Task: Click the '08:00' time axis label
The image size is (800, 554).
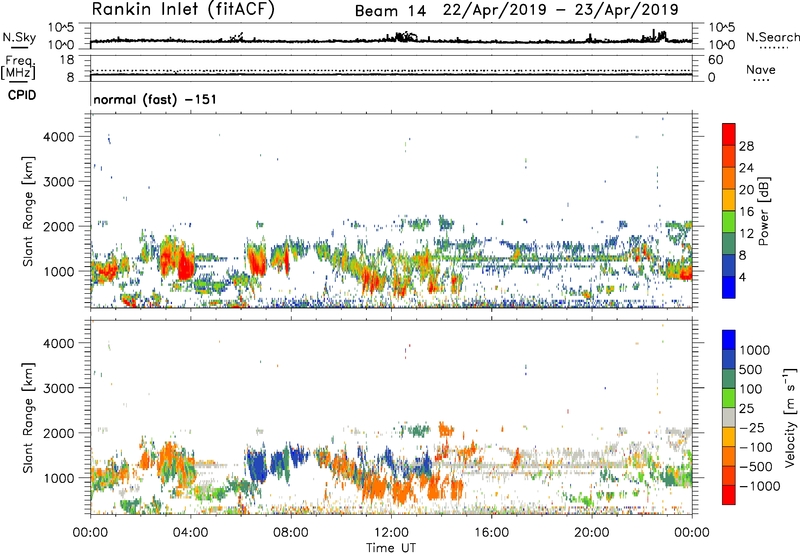Action: tap(290, 533)
